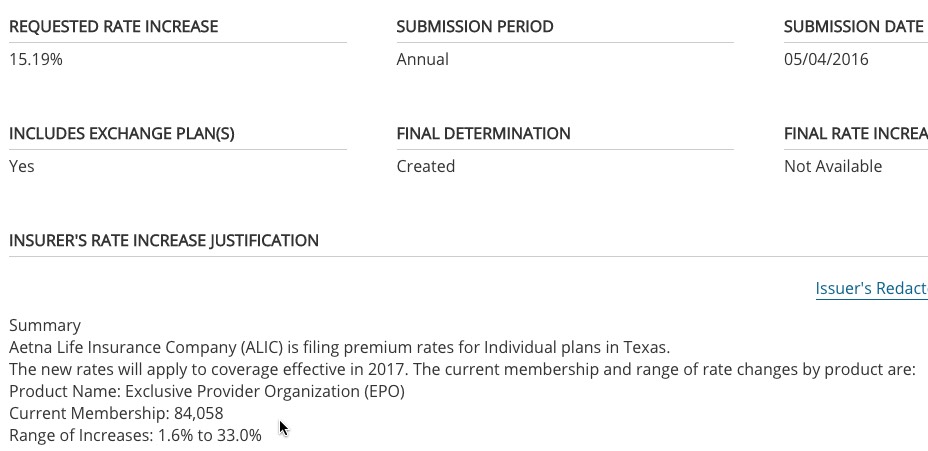Click the Requested Rate Increase heading
This screenshot has height=451, width=928.
pyautogui.click(x=113, y=27)
